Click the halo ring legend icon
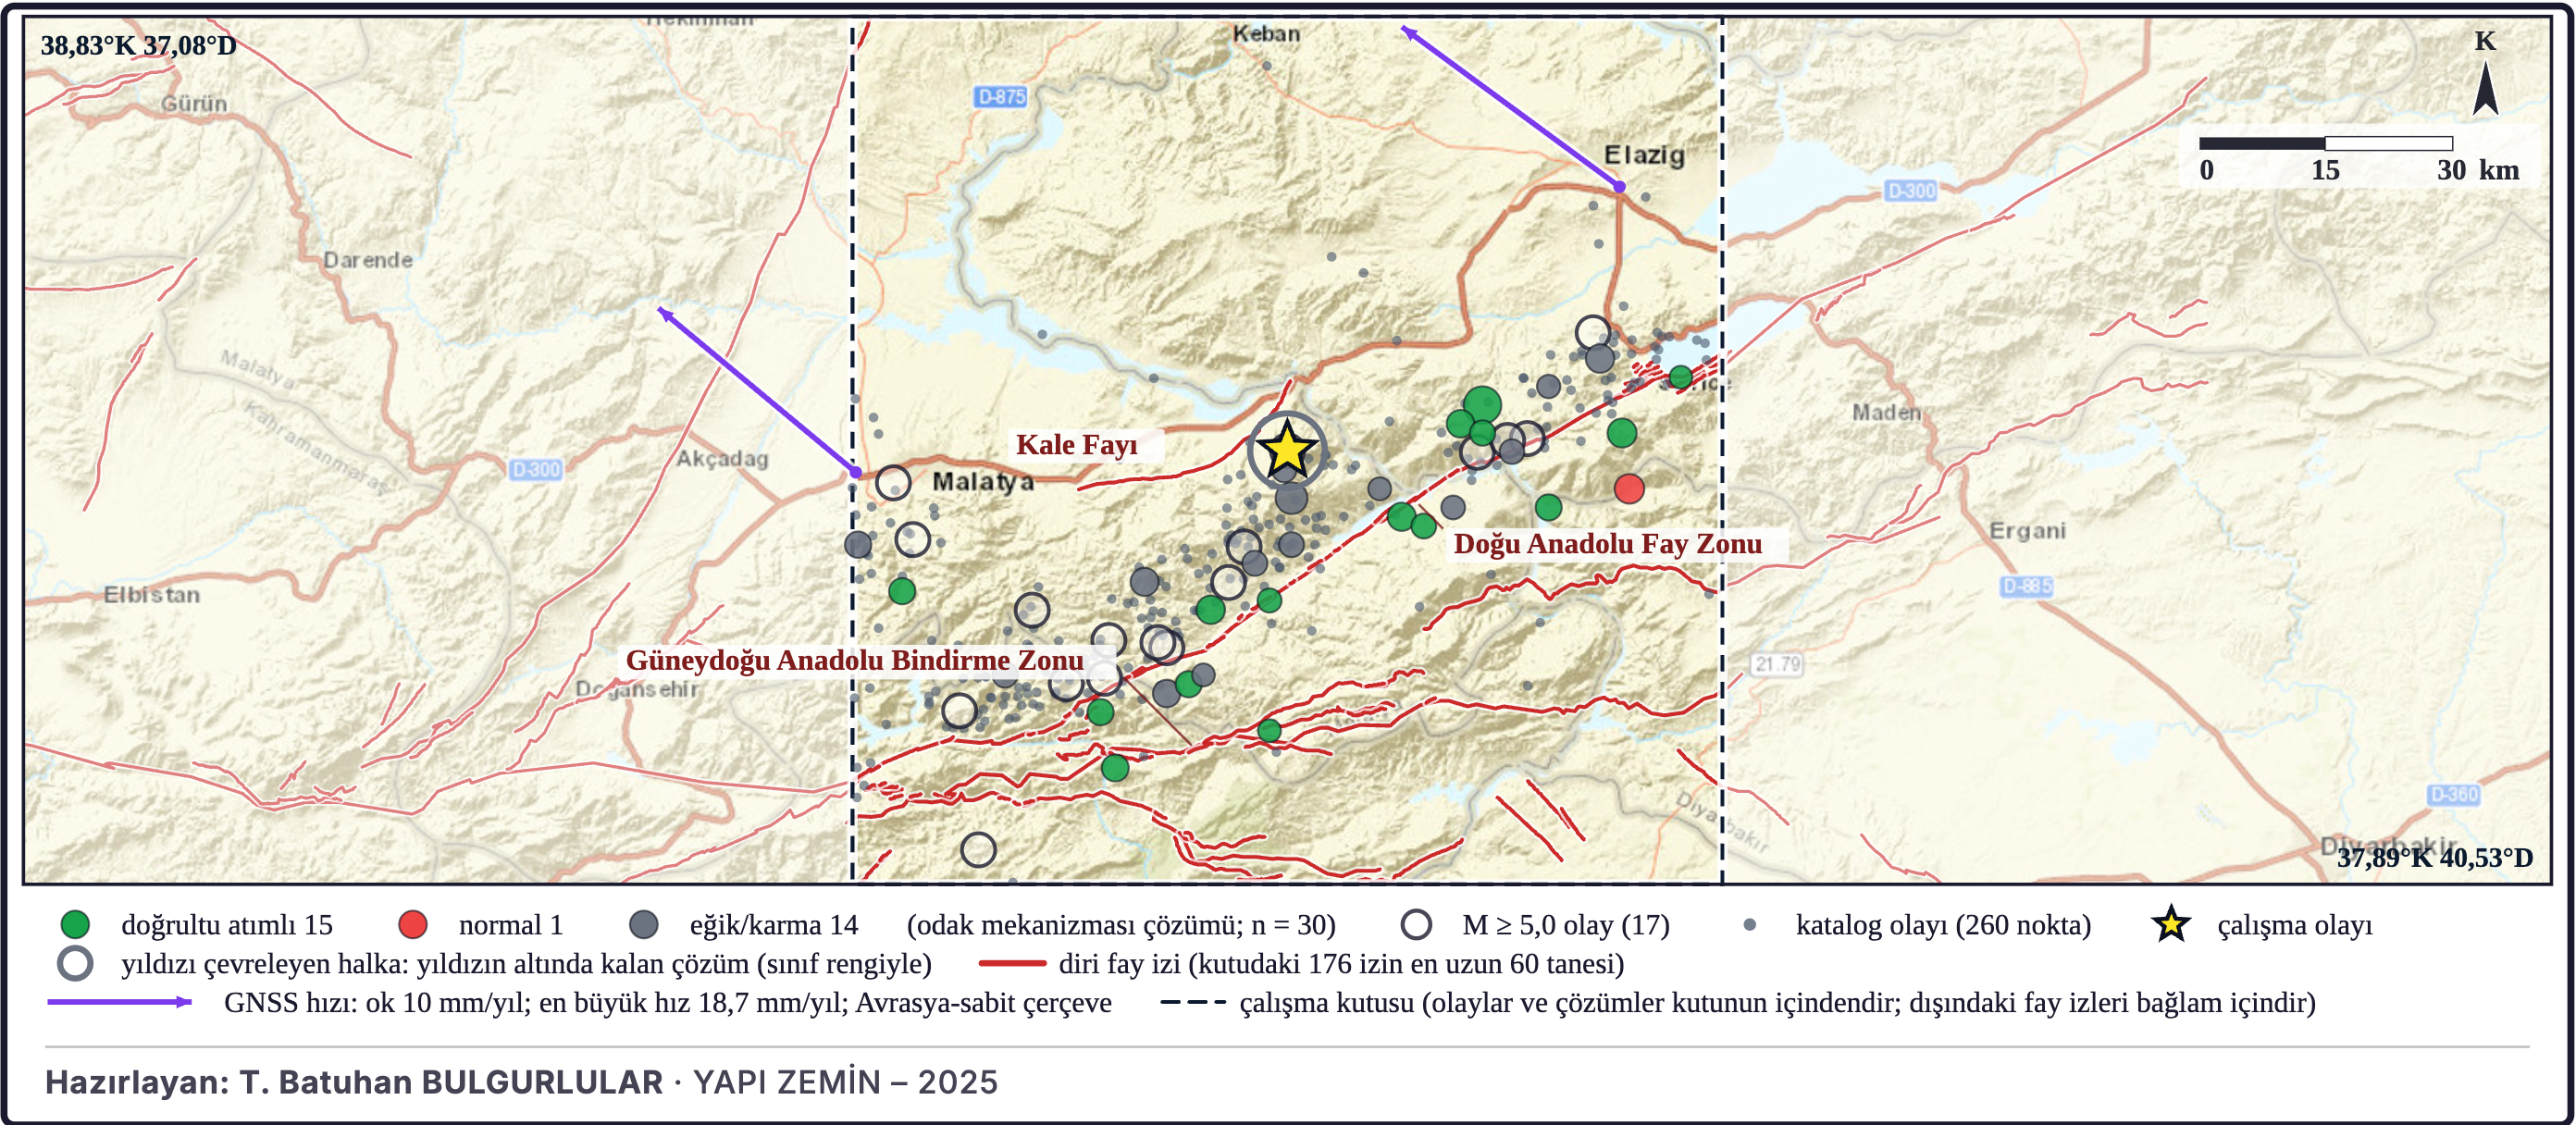This screenshot has height=1125, width=2576. pyautogui.click(x=75, y=964)
